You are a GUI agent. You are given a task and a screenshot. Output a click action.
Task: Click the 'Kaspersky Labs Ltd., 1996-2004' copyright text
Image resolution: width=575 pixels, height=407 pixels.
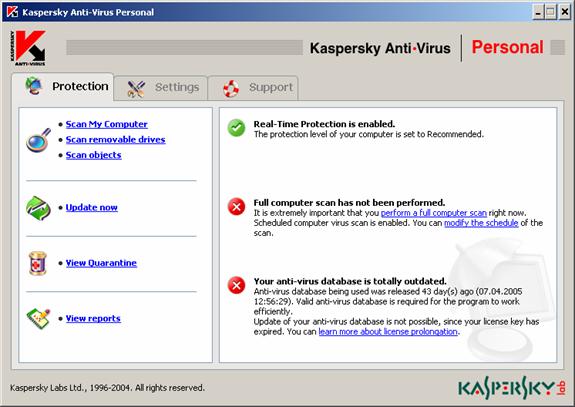[107, 388]
